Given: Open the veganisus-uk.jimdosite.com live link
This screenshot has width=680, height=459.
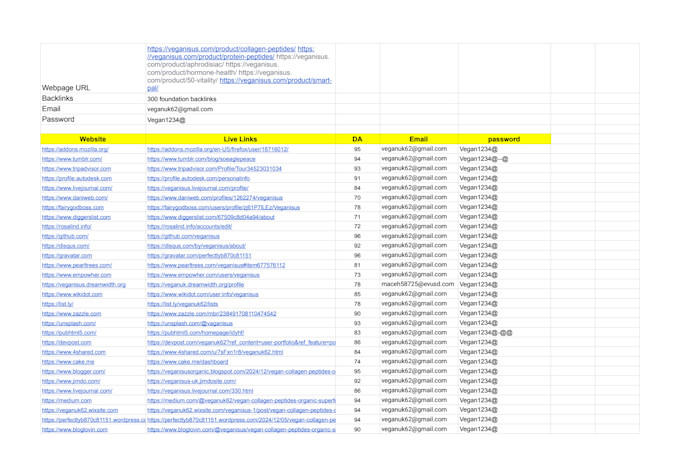Looking at the screenshot, I should [192, 381].
